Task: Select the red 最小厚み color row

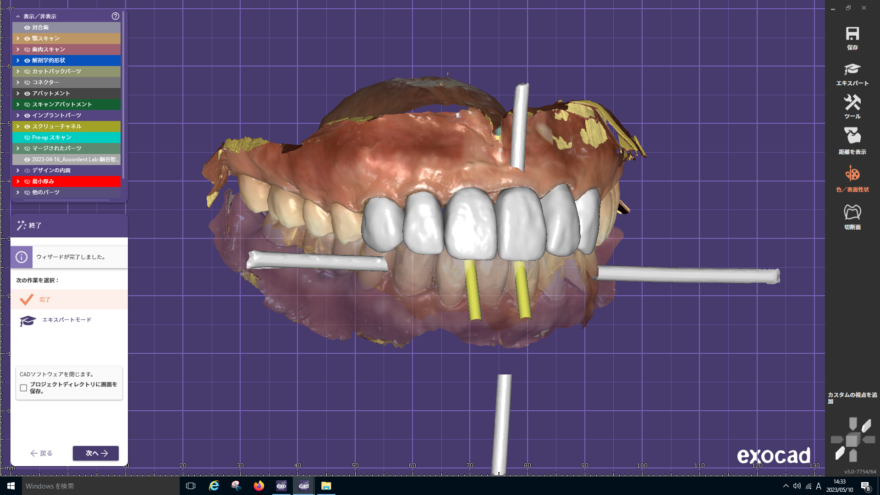Action: tap(68, 181)
